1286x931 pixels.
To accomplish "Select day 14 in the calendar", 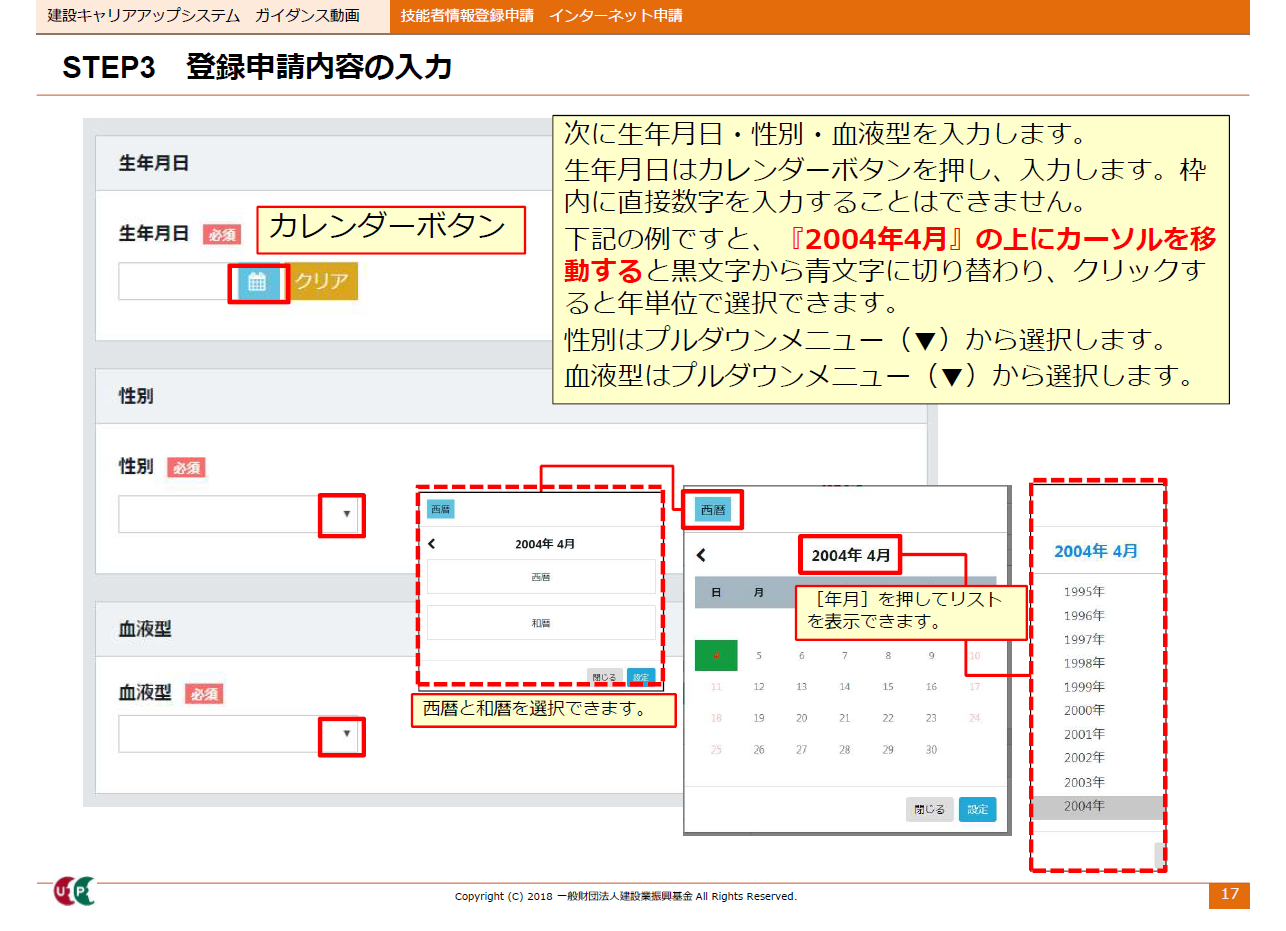I will [845, 687].
